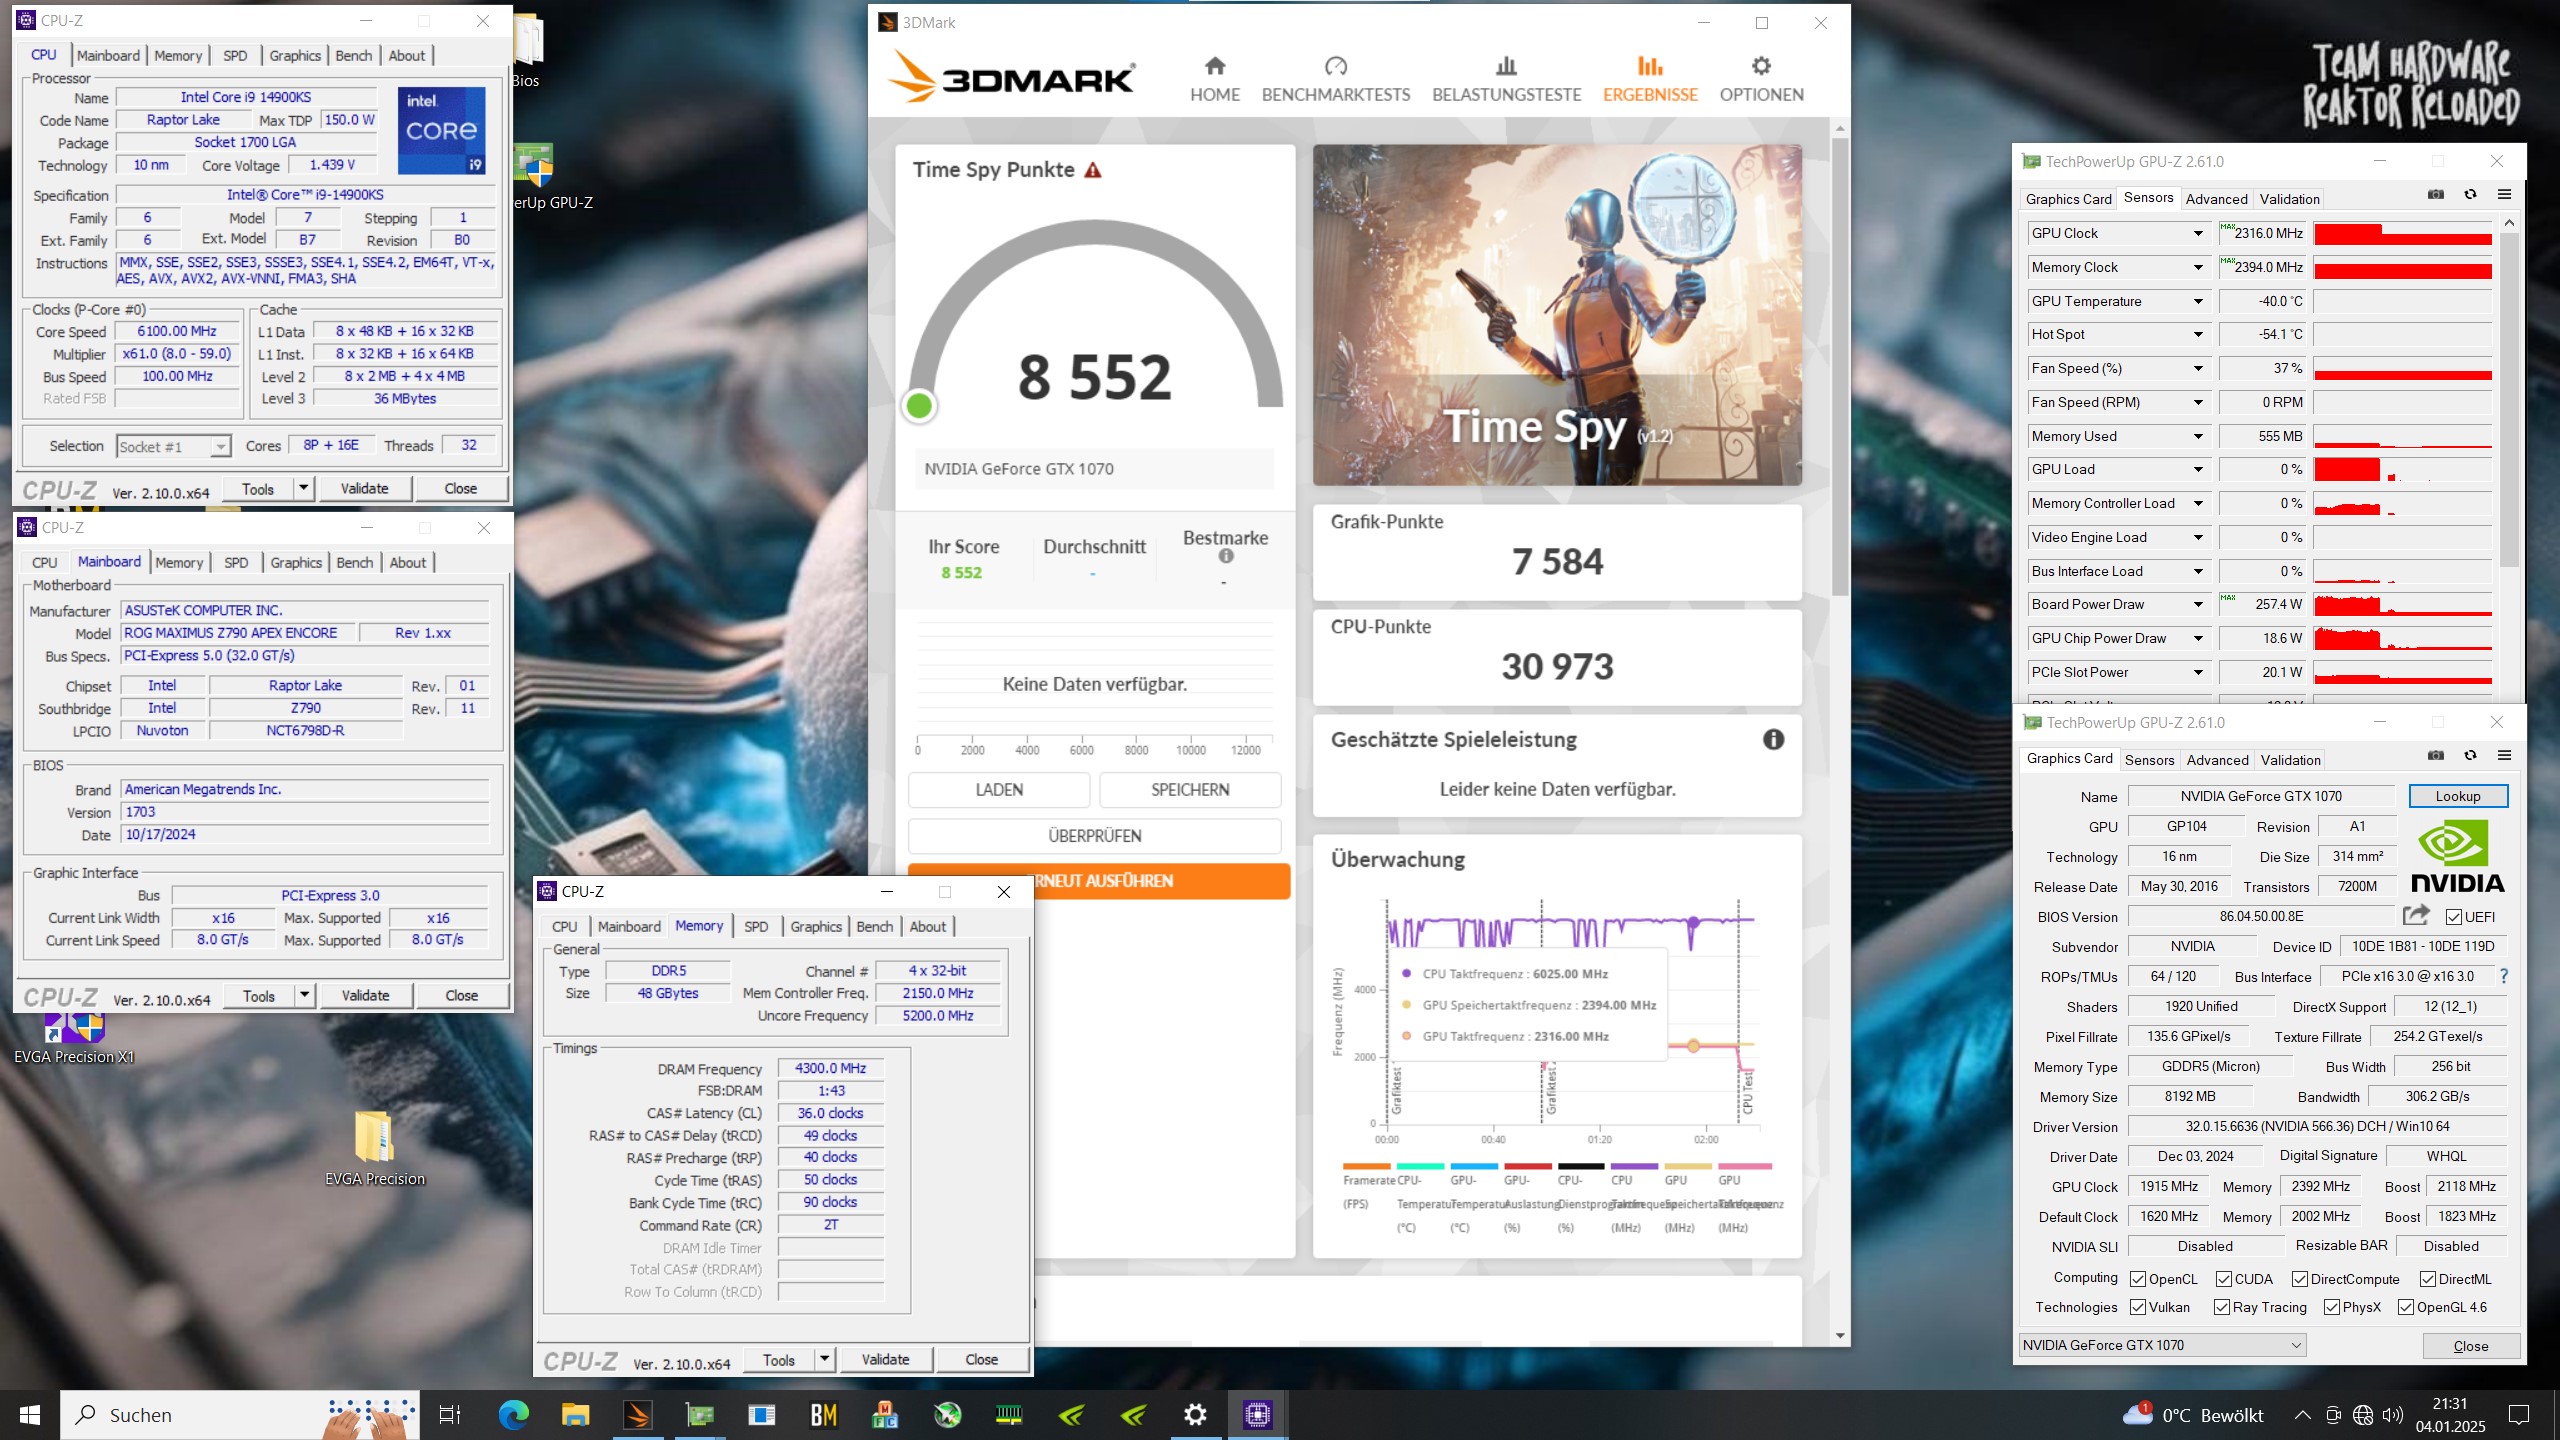
Task: Expand Tools dropdown arrow in CPU-Z Memory window
Action: click(x=824, y=1359)
